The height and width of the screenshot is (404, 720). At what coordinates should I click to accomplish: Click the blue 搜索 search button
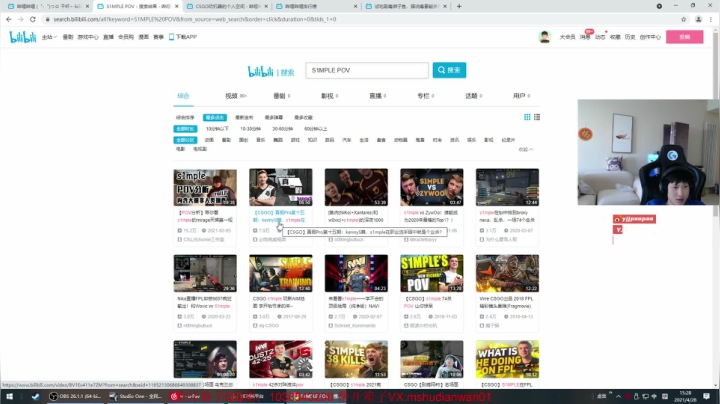[449, 70]
